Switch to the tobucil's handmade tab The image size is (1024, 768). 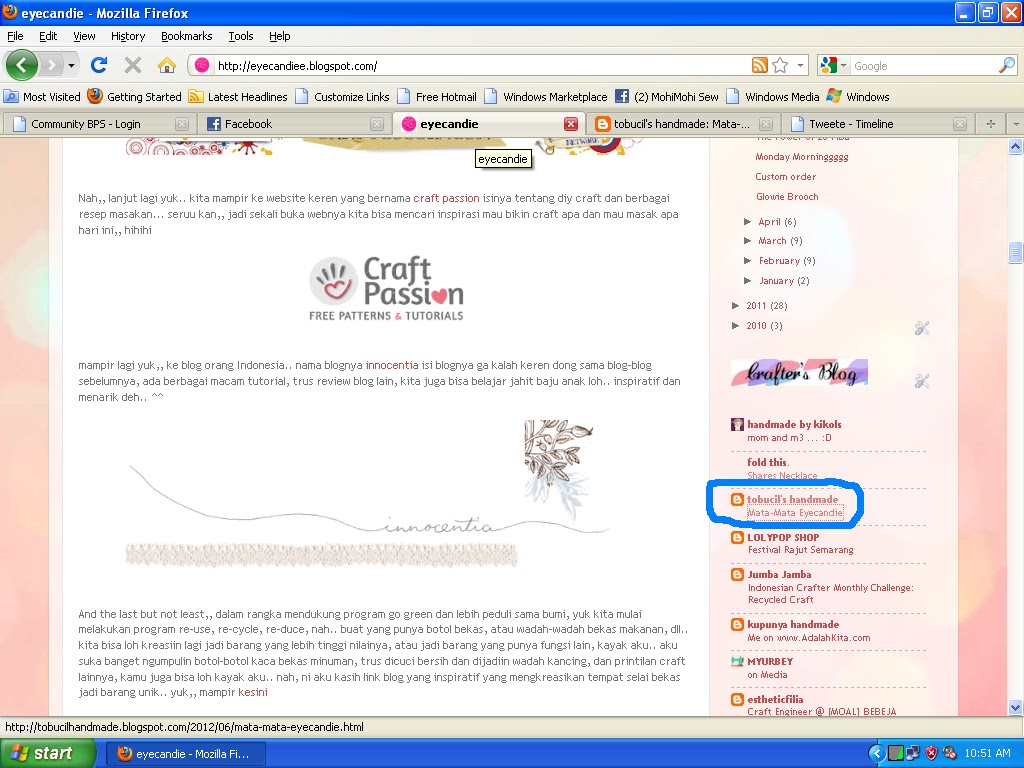tap(684, 123)
